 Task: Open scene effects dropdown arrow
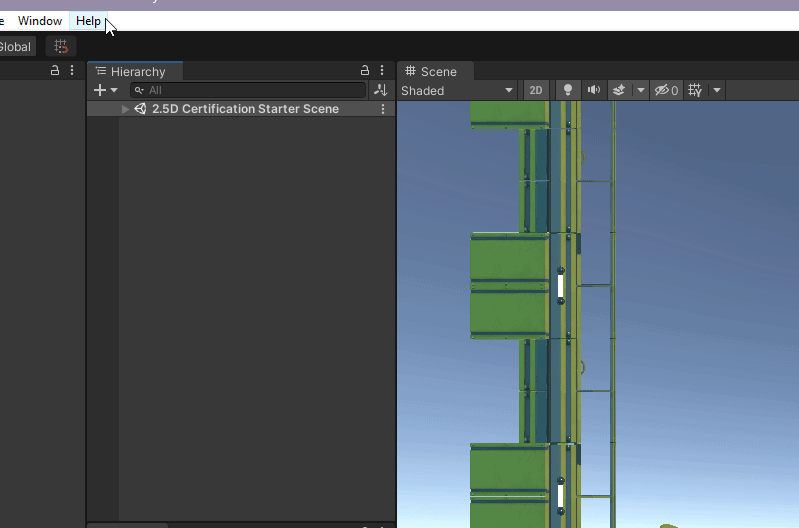[x=641, y=90]
